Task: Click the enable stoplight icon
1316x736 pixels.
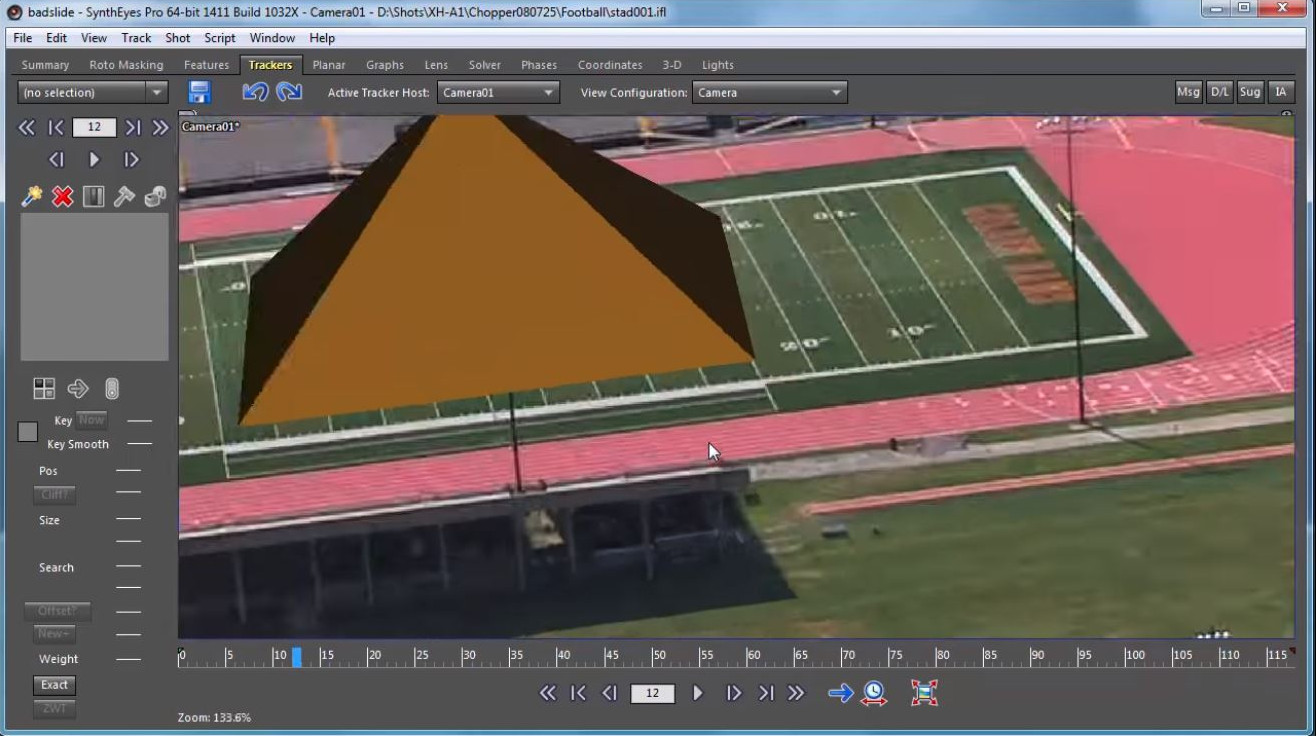Action: 112,388
